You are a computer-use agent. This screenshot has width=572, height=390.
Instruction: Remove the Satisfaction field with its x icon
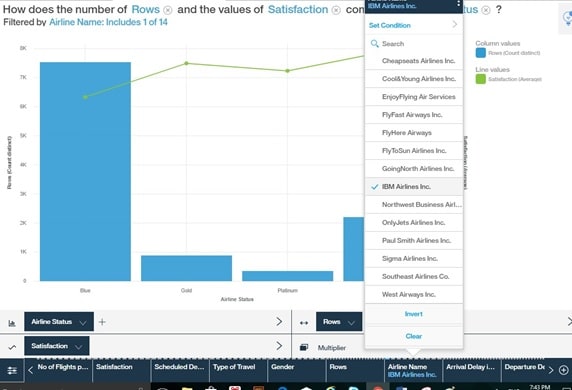tap(336, 10)
